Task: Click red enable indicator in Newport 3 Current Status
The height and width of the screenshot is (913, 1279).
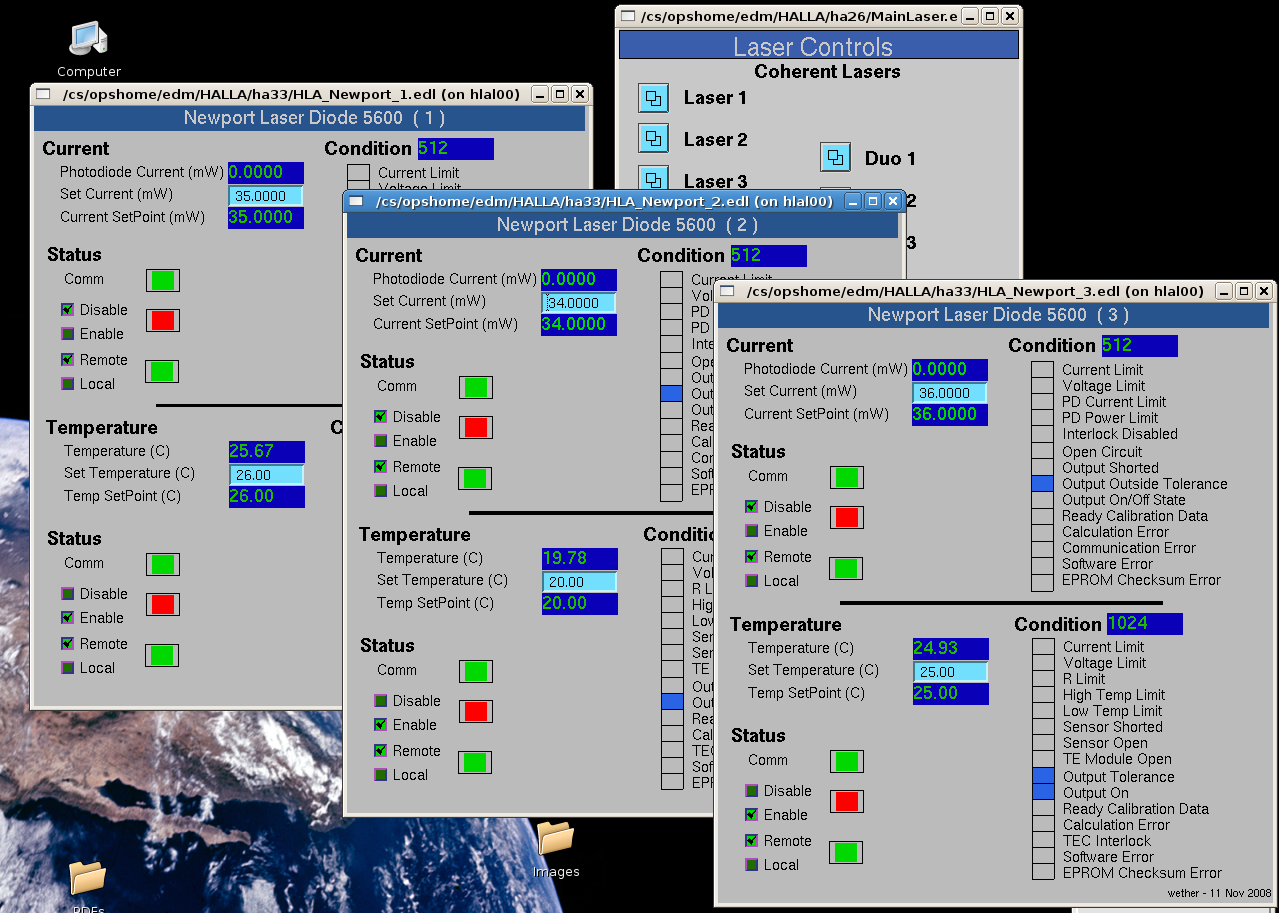Action: coord(846,518)
